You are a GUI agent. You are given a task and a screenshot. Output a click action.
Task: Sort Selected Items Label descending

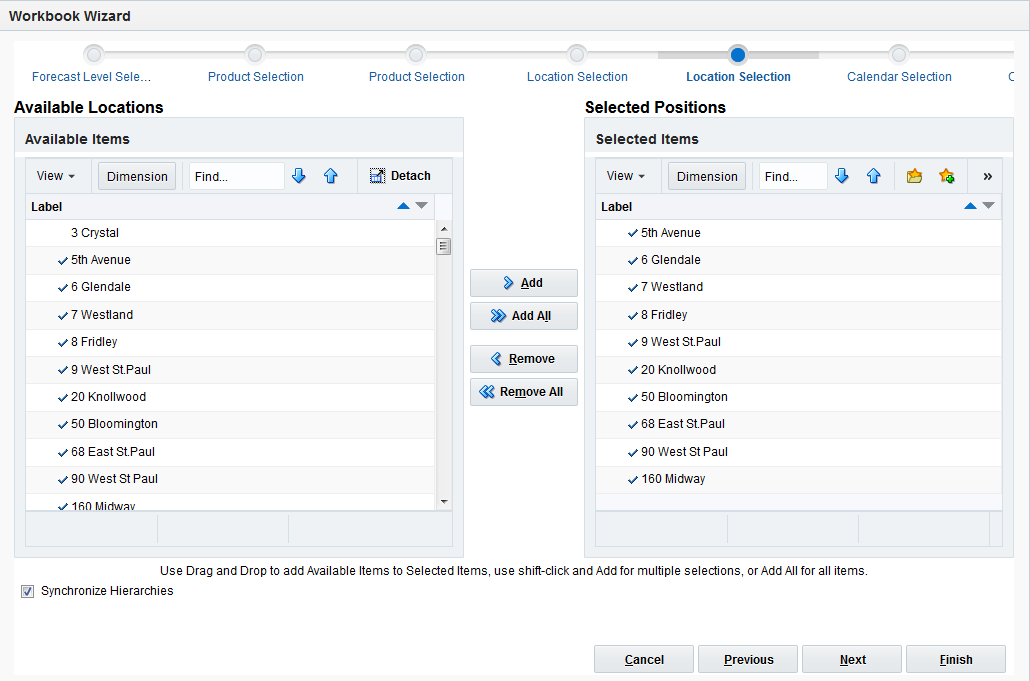coord(989,206)
